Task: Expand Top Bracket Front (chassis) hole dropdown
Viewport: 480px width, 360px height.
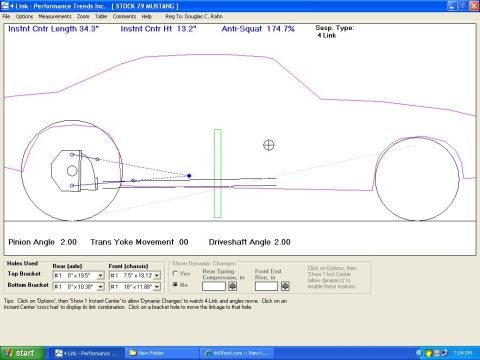Action: [157, 276]
